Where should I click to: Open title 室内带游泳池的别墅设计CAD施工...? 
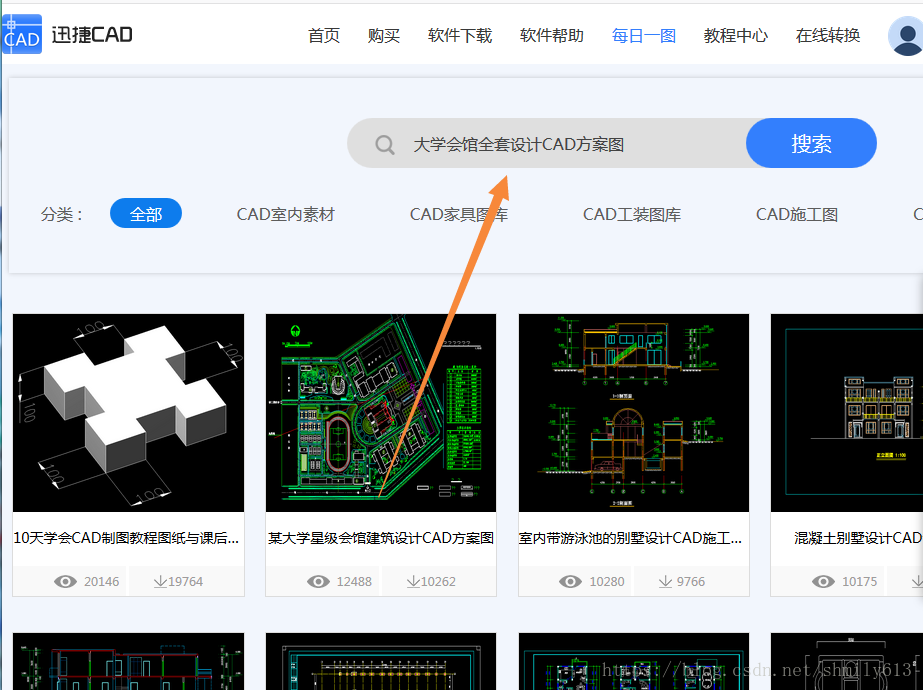[x=630, y=538]
